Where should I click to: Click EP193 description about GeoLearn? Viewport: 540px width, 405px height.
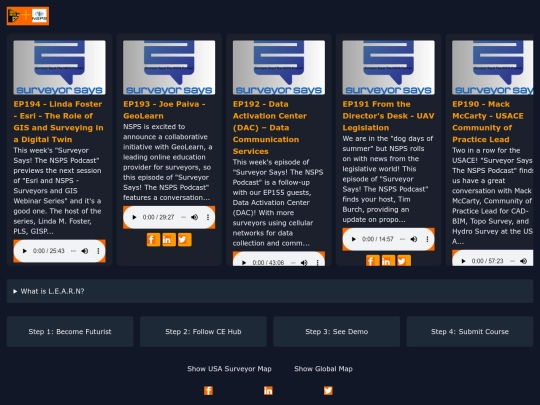pyautogui.click(x=167, y=162)
